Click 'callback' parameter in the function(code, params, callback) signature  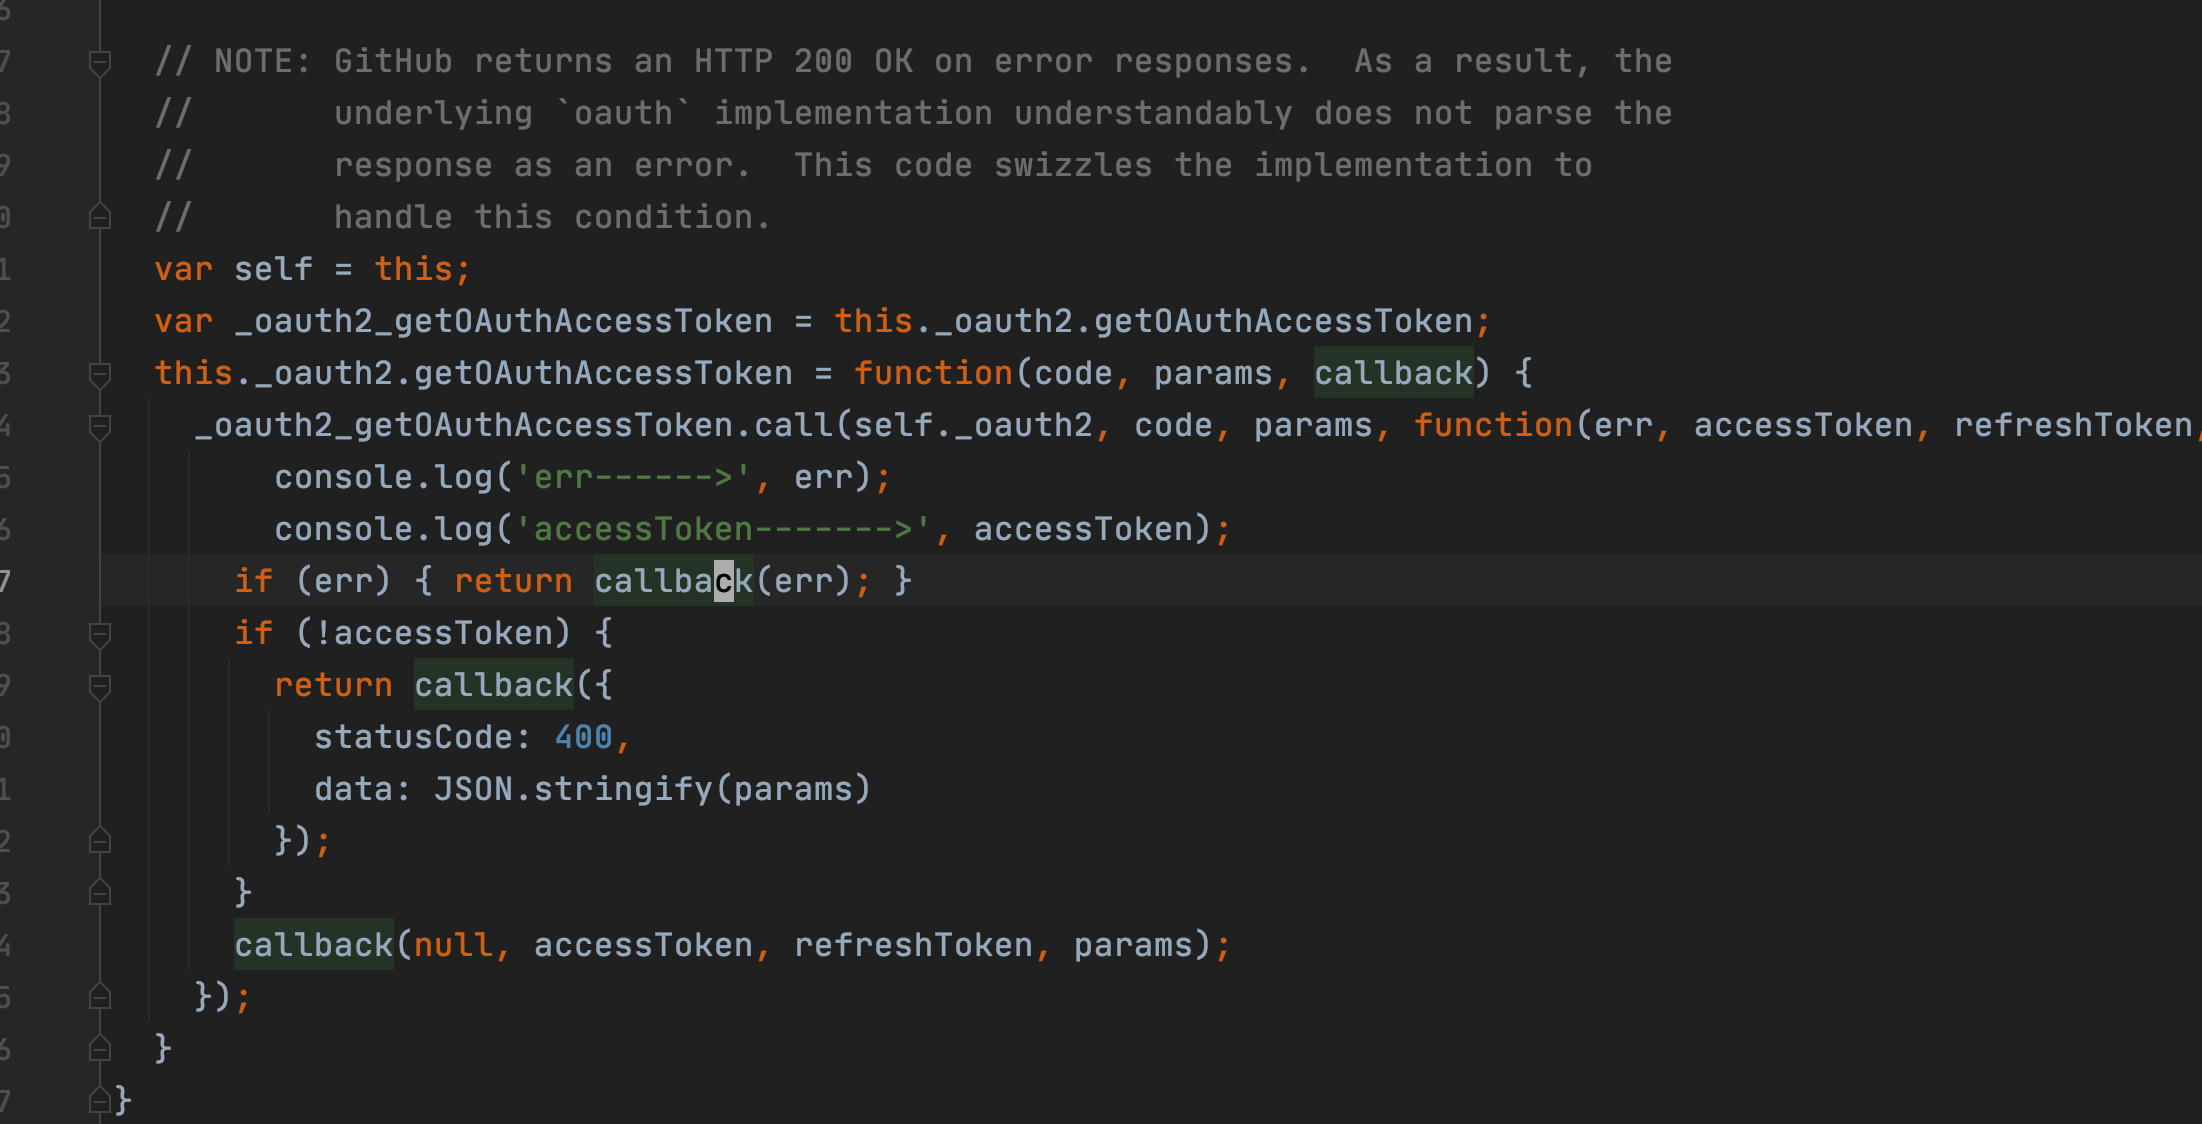1393,373
